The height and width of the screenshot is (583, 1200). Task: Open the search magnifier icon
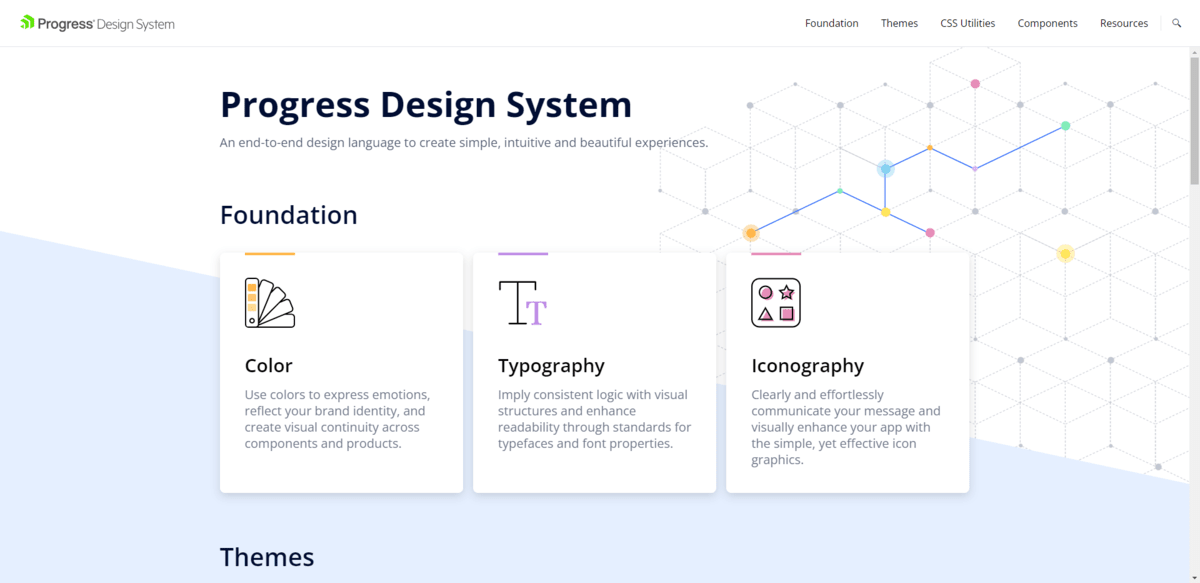pyautogui.click(x=1177, y=23)
